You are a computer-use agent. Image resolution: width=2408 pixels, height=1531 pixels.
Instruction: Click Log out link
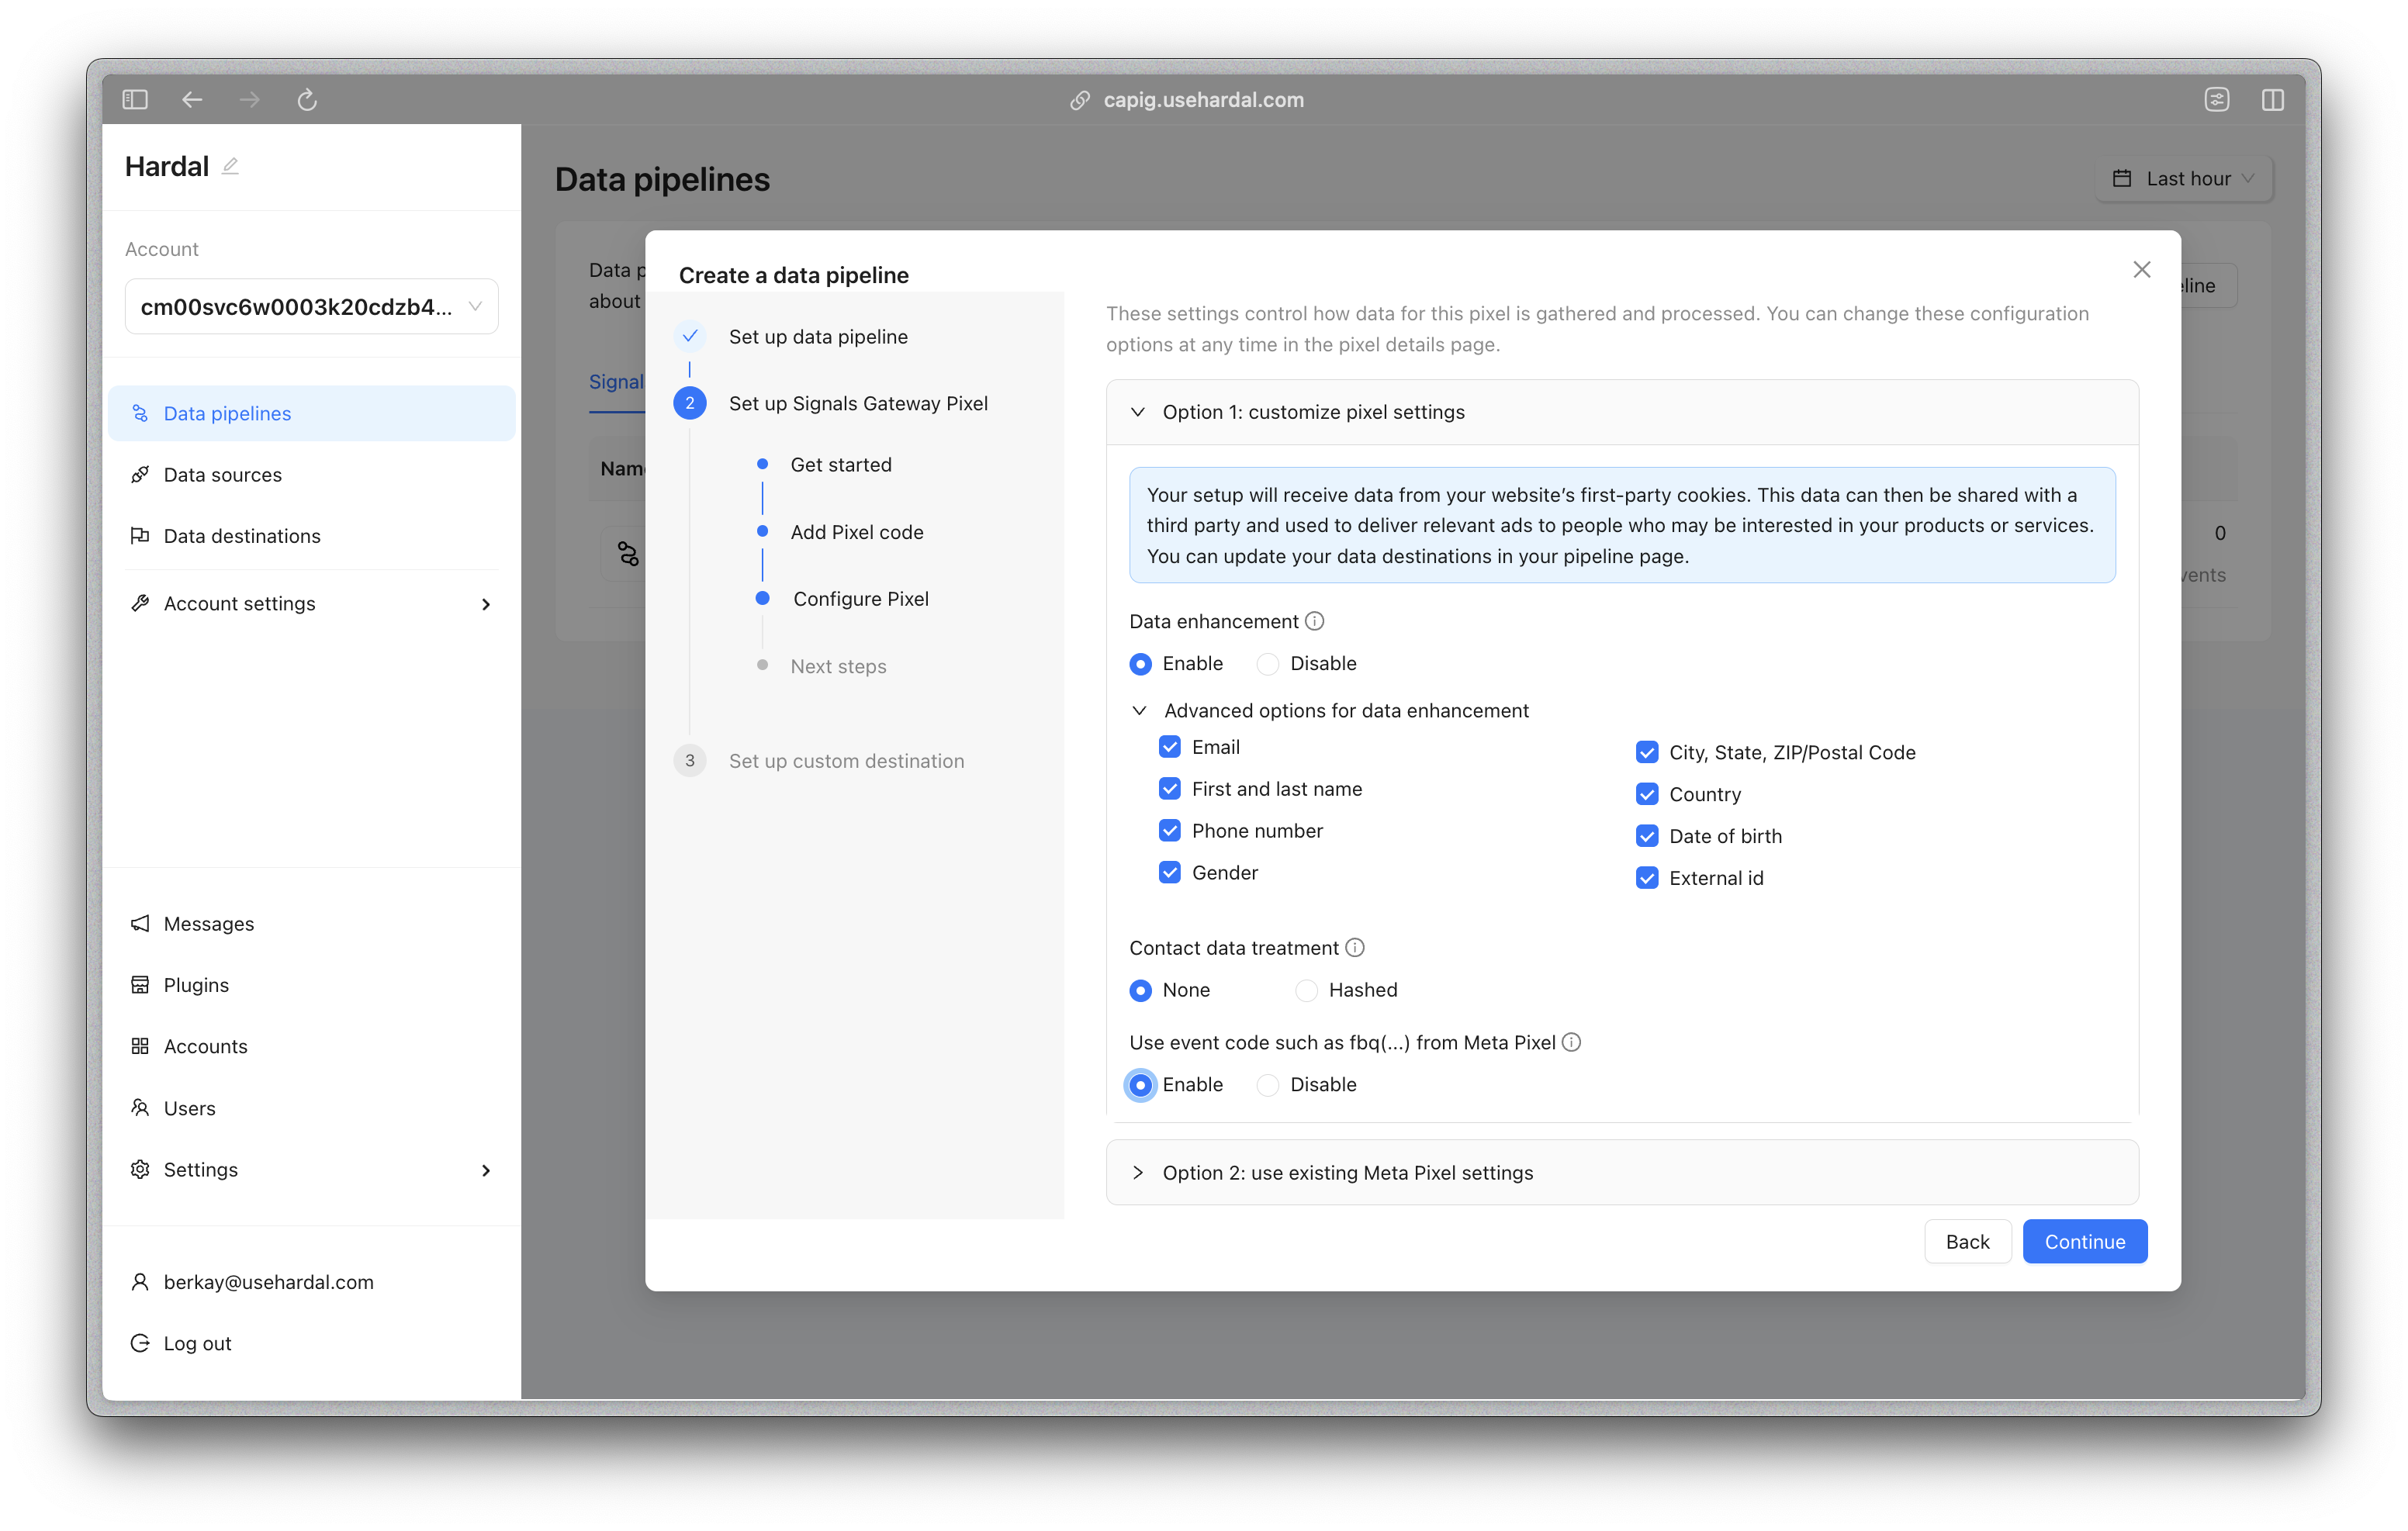coord(197,1343)
